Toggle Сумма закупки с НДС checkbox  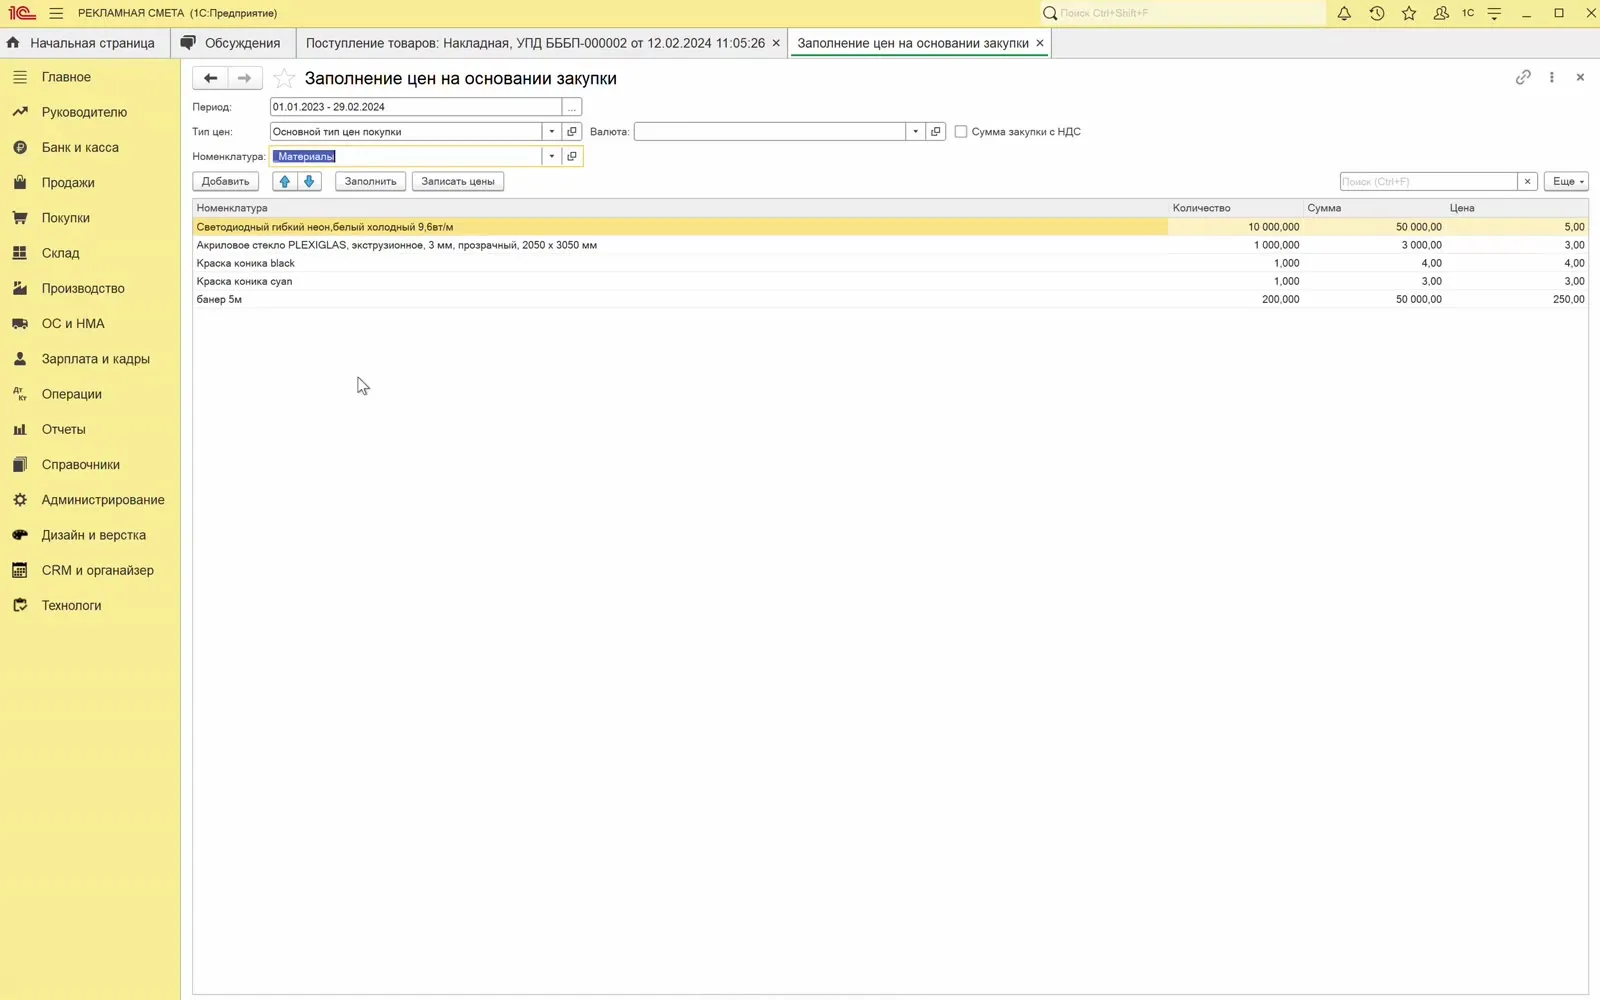pos(961,131)
